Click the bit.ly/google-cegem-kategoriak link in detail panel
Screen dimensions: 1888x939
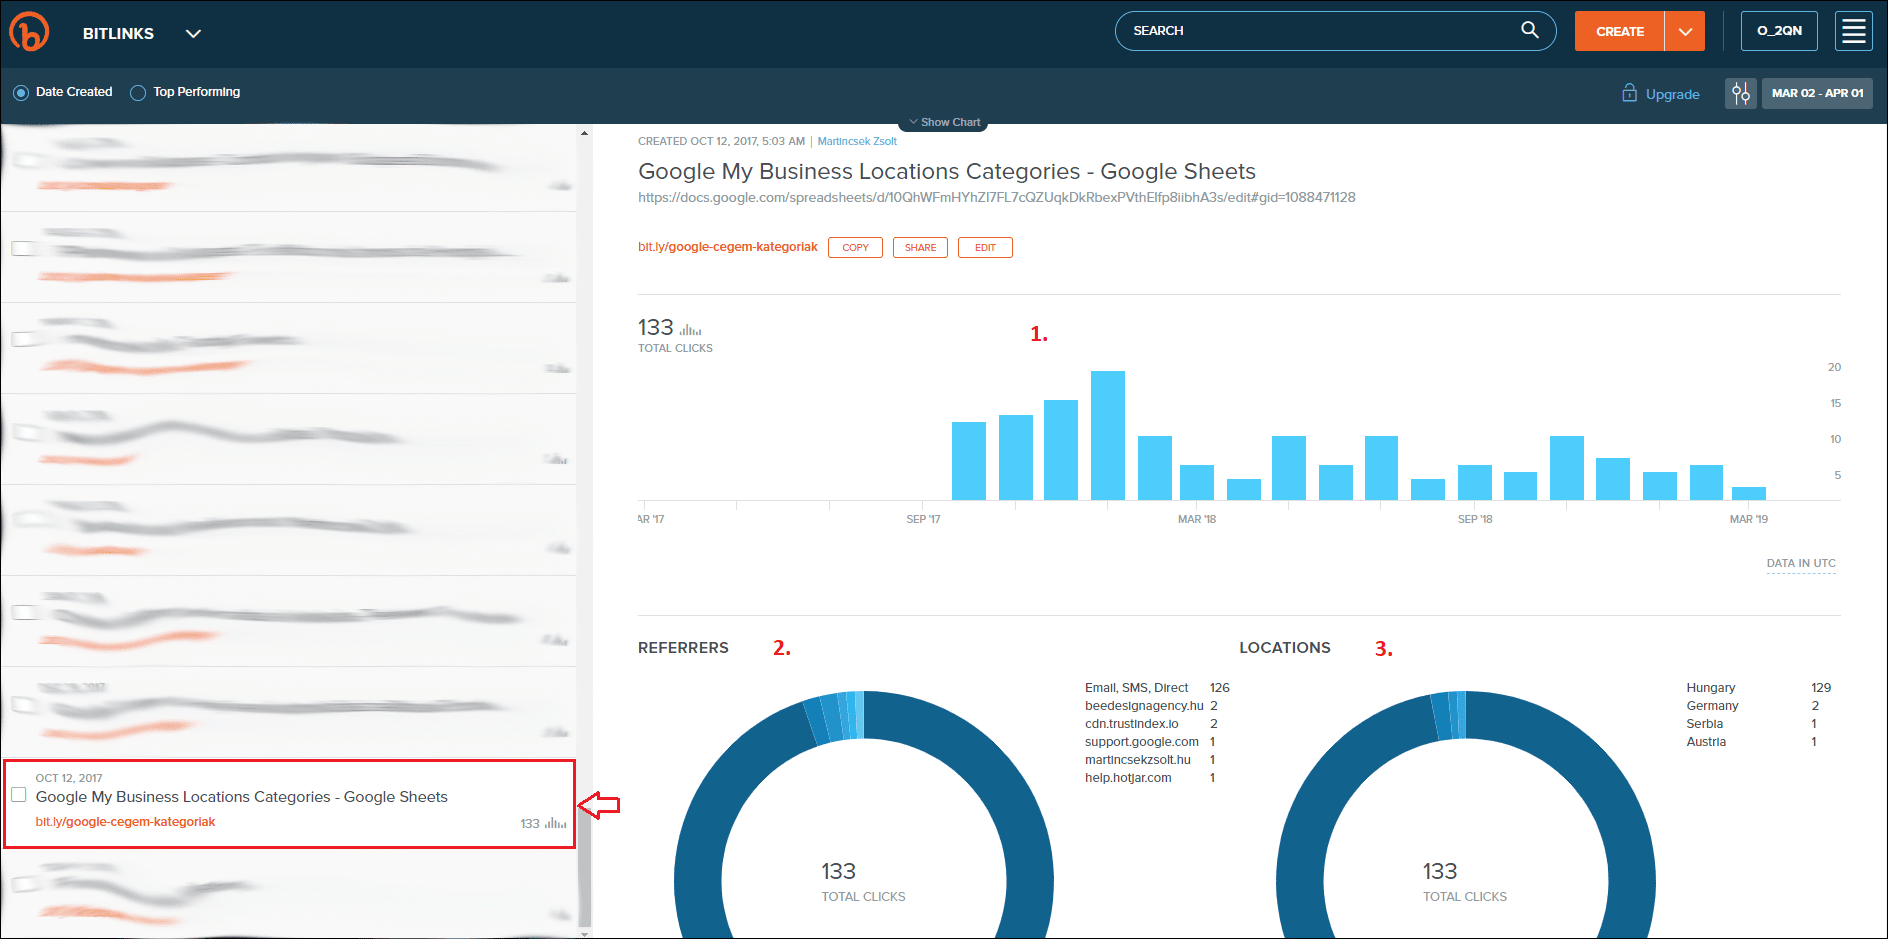[727, 247]
